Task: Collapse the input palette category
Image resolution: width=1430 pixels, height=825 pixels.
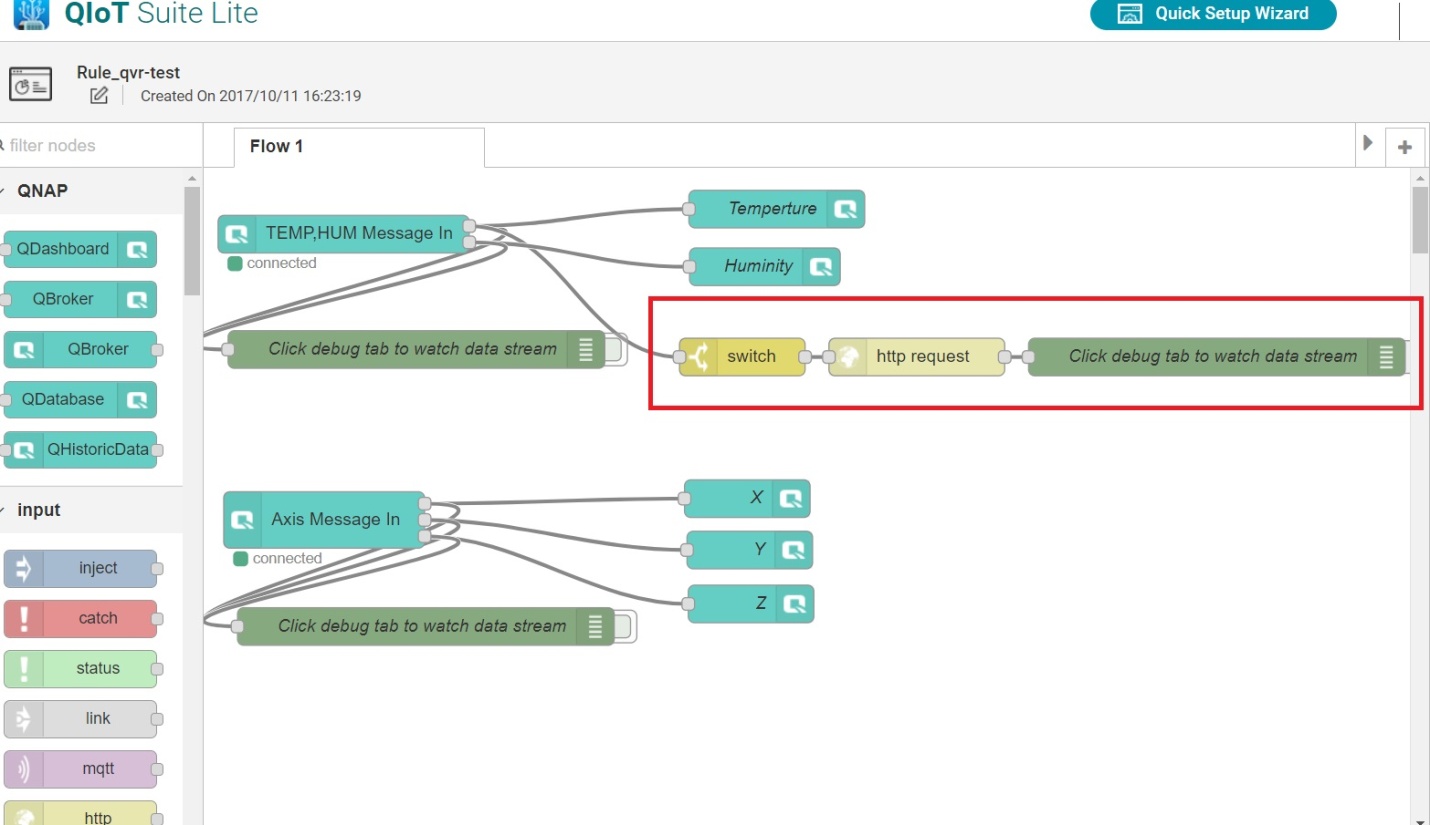Action: [90, 510]
